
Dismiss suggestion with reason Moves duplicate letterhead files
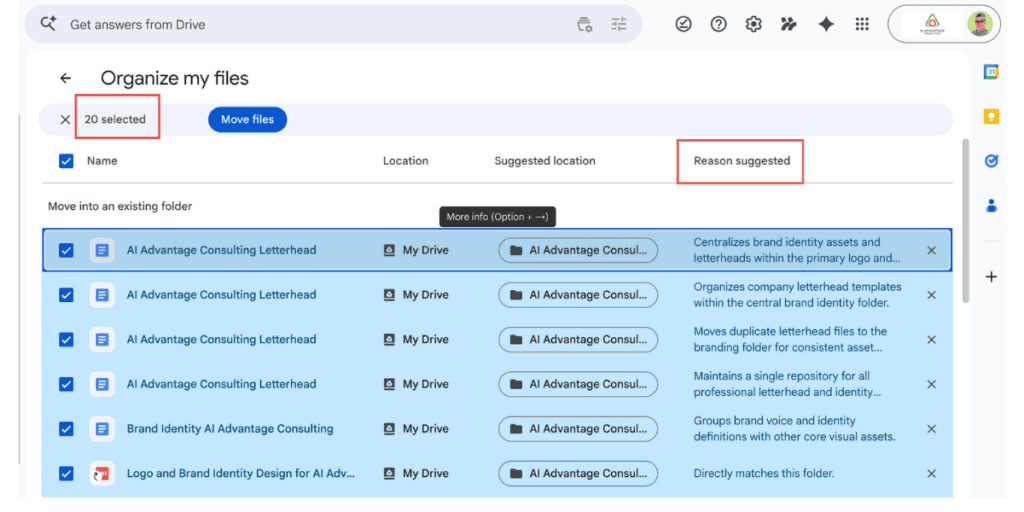point(931,340)
